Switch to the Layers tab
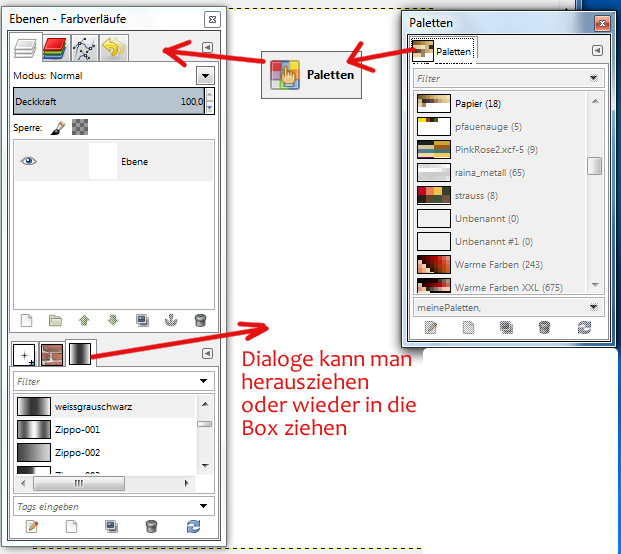 pos(25,48)
